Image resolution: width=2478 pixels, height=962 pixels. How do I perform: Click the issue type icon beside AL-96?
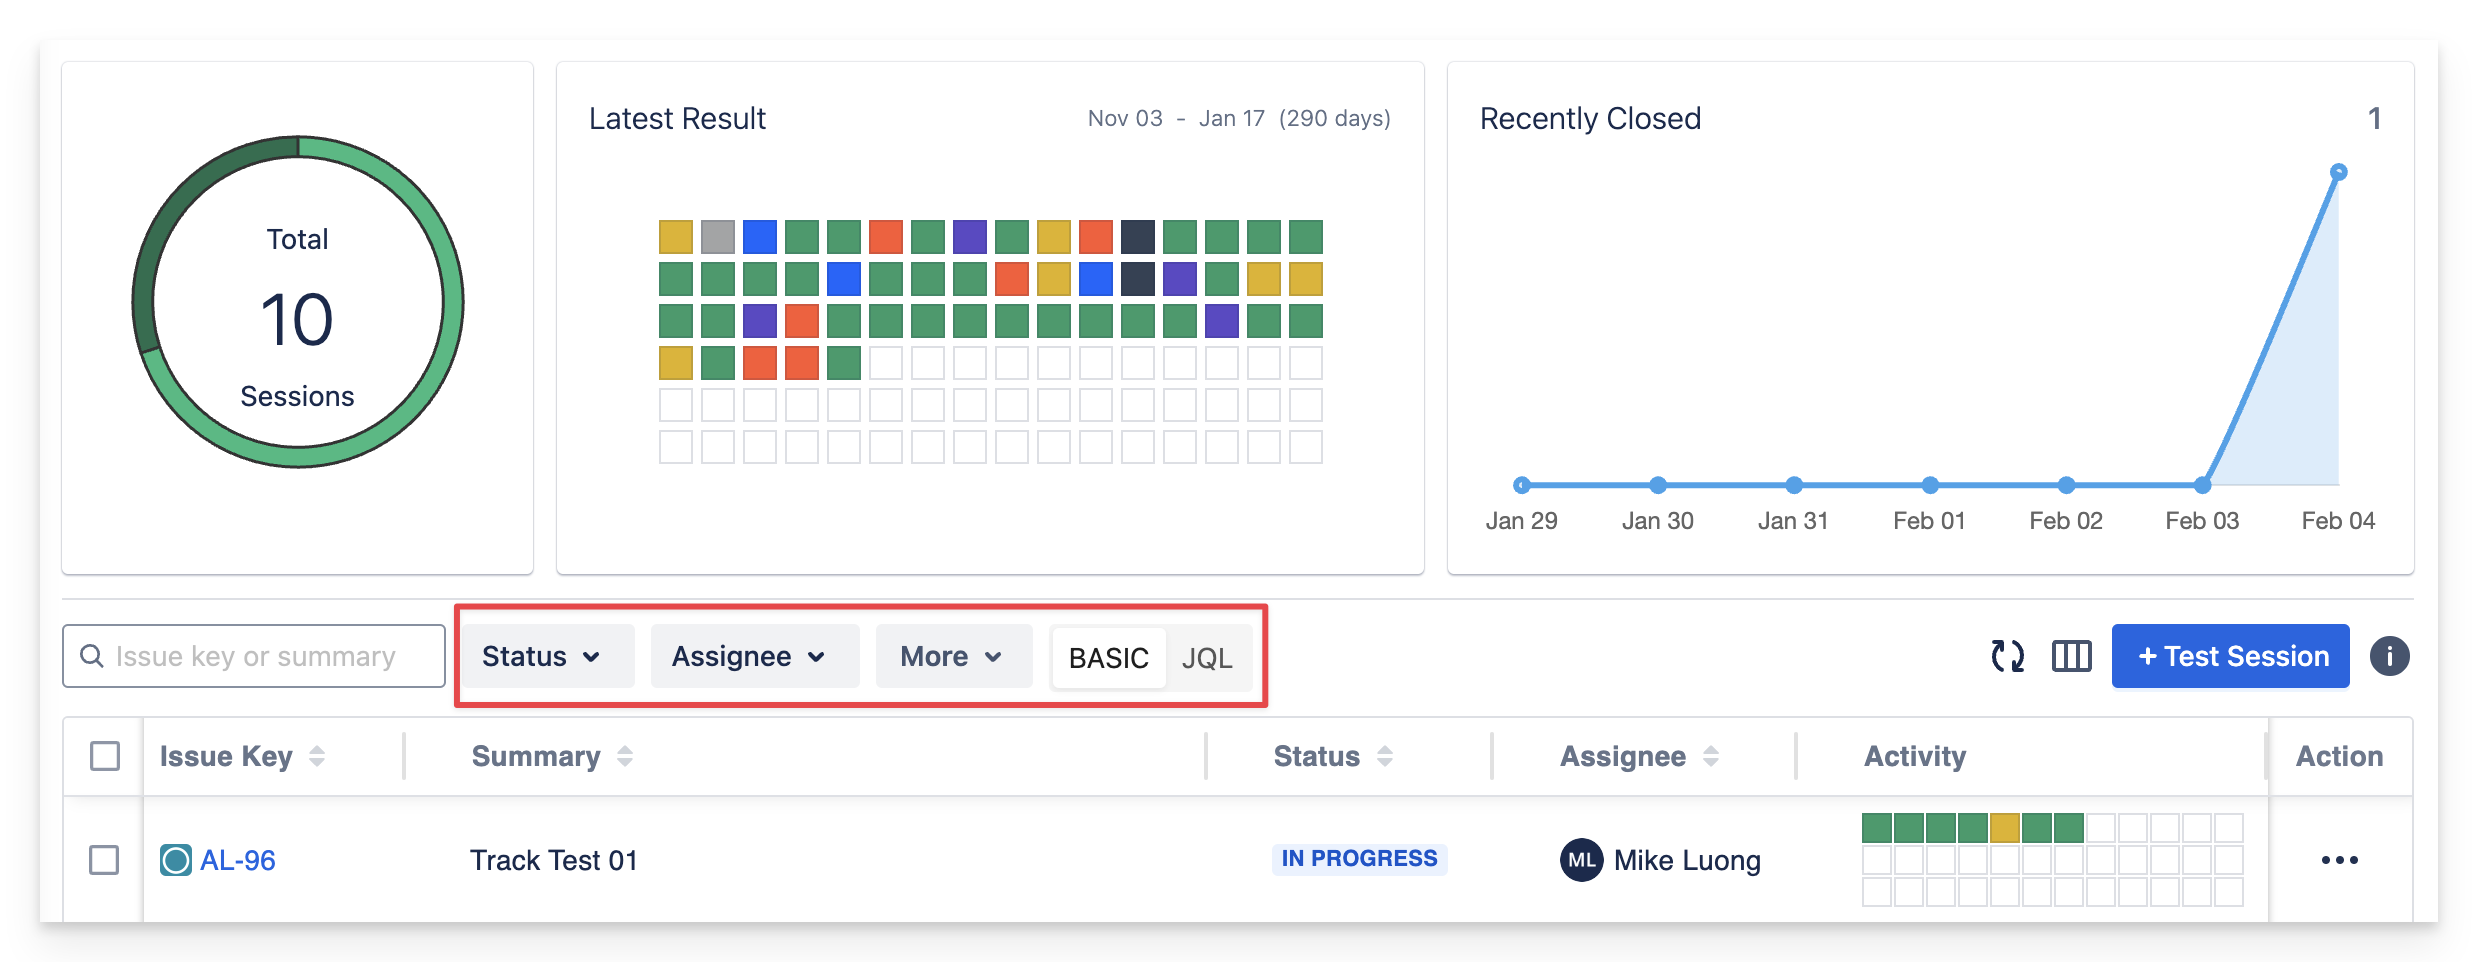tap(176, 860)
